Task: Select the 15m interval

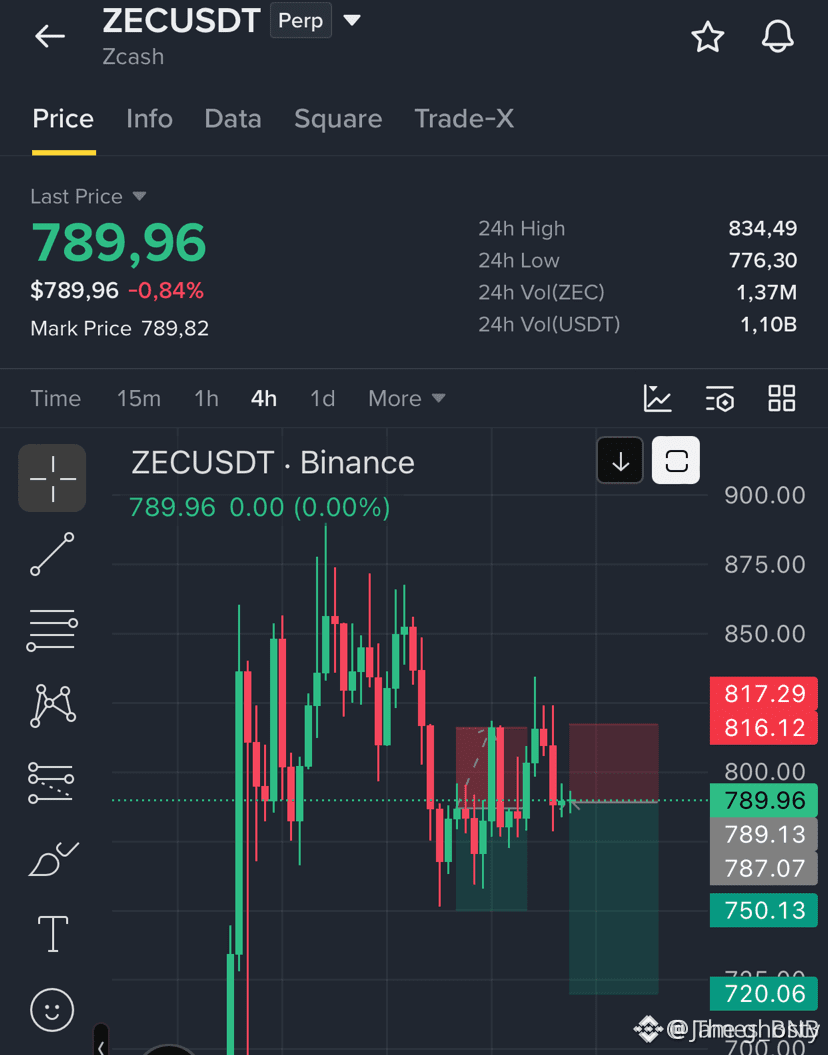Action: [x=139, y=398]
